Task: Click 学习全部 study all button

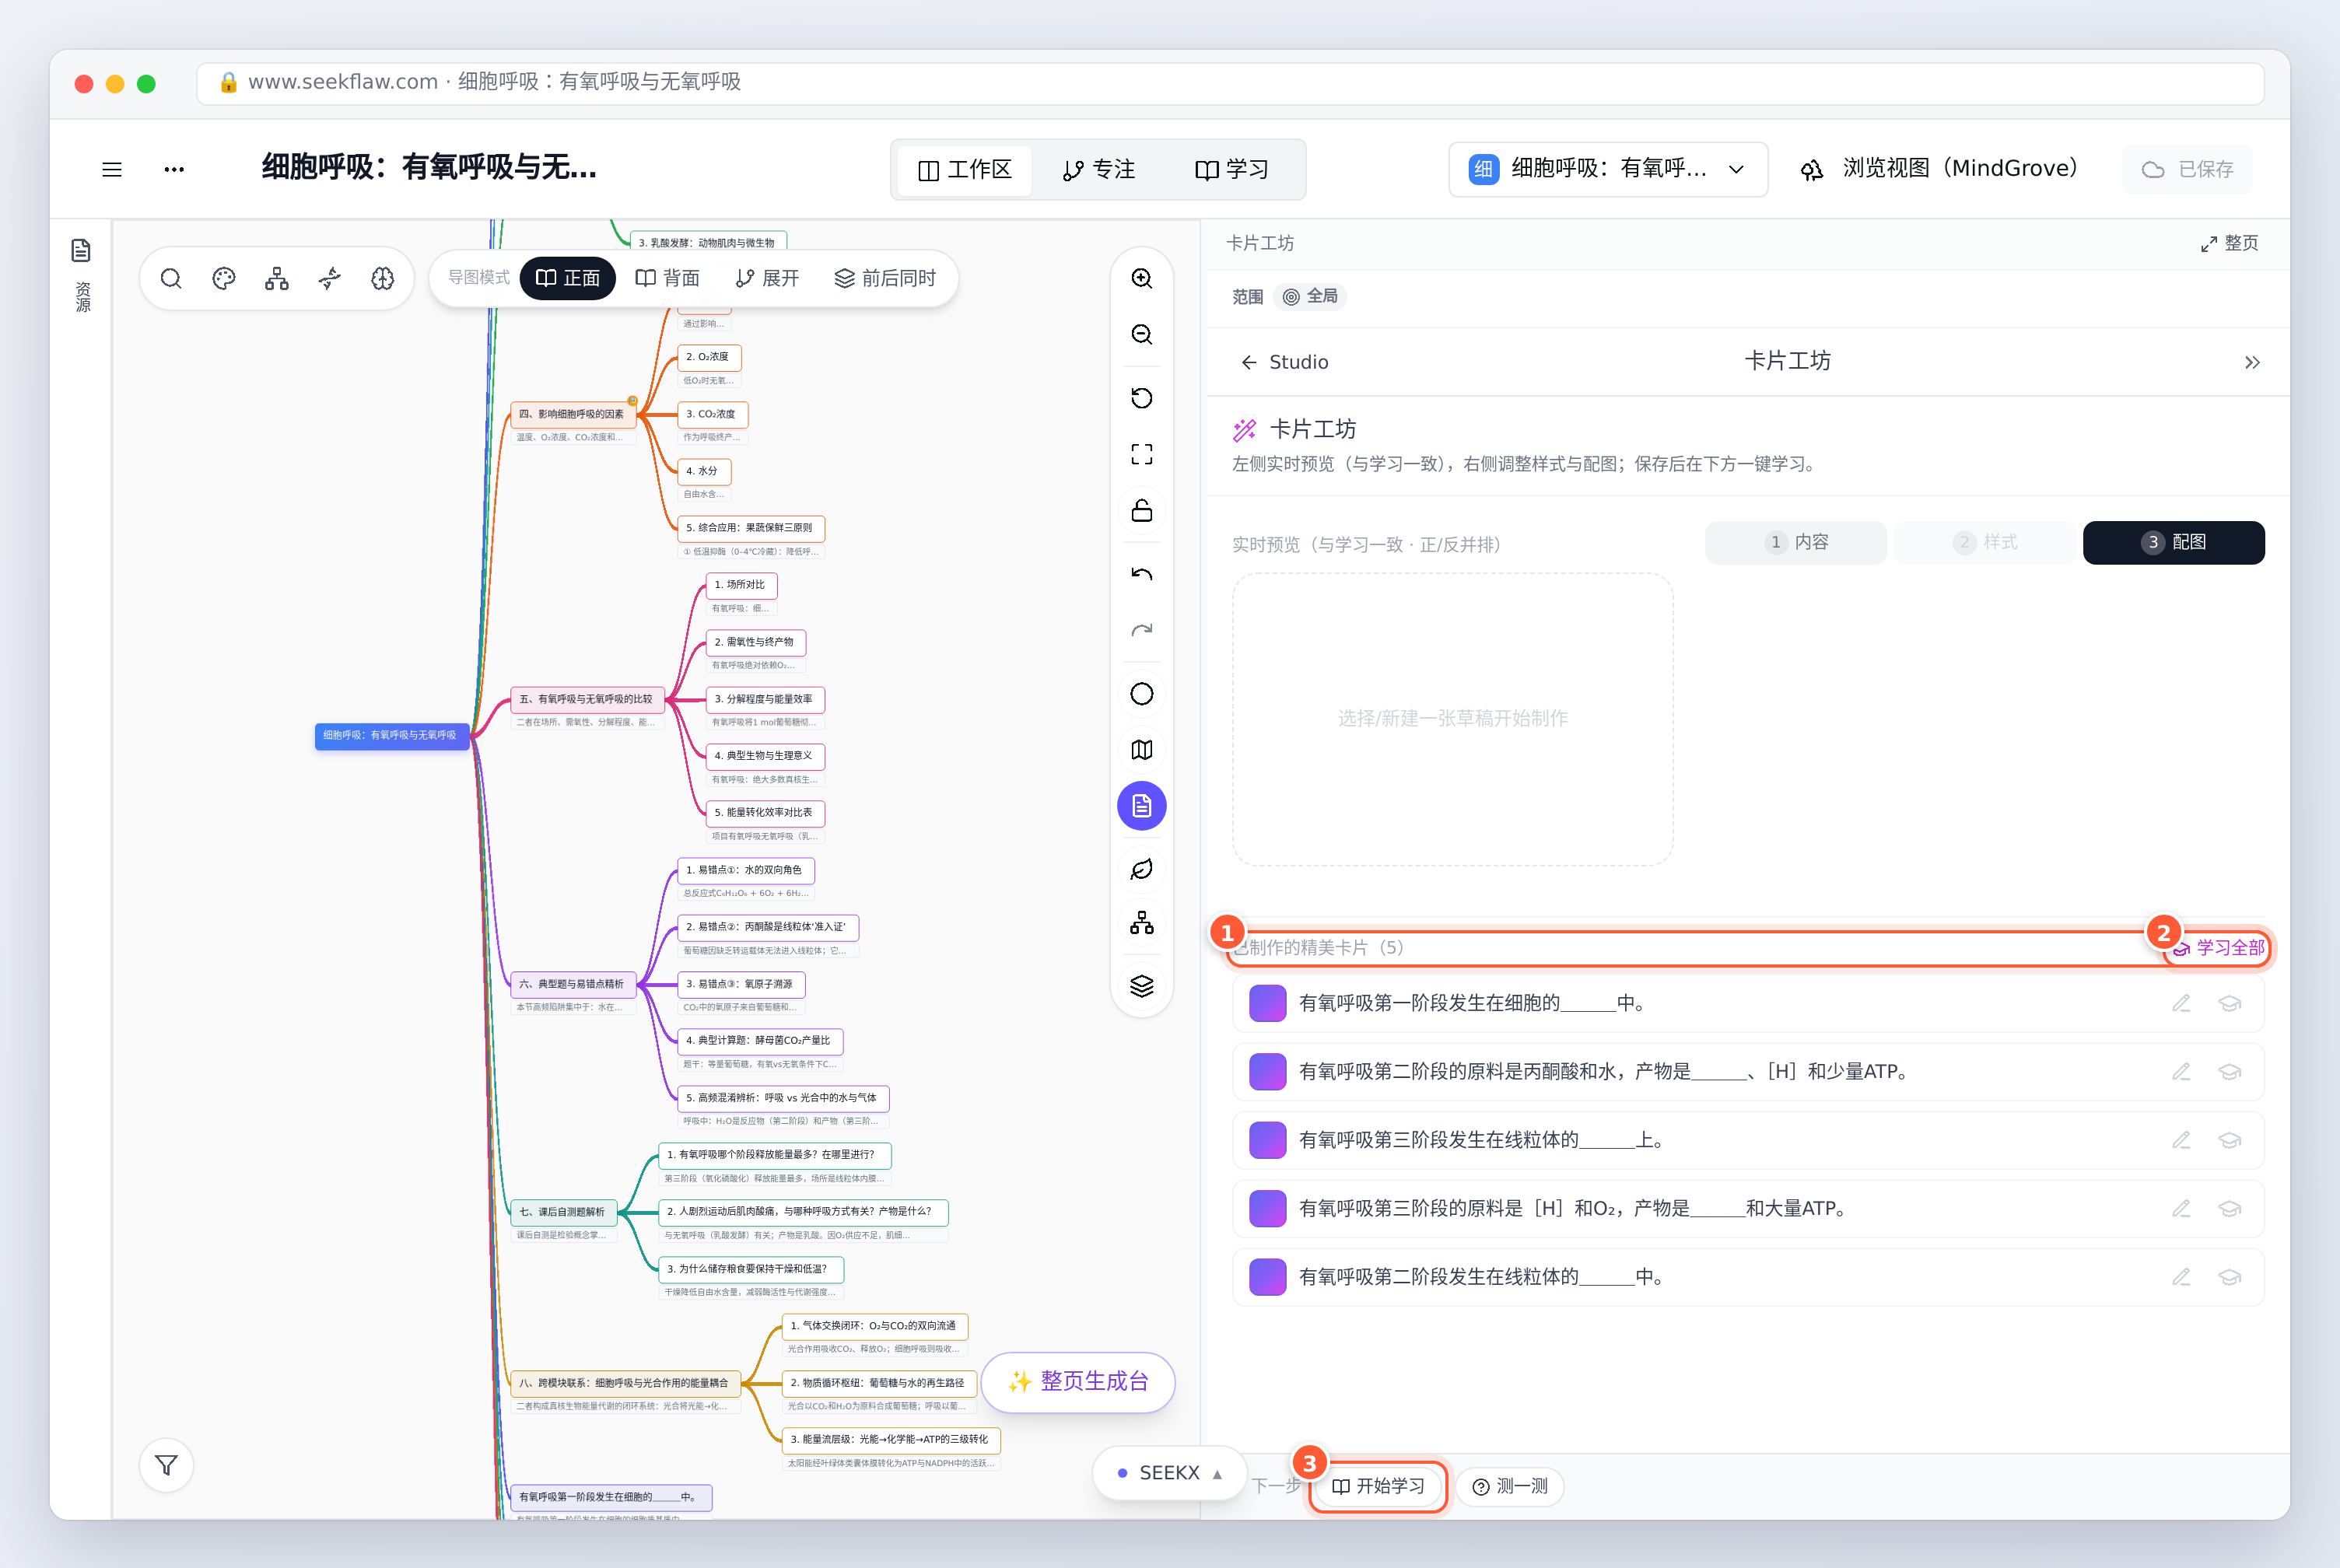Action: (x=2218, y=947)
